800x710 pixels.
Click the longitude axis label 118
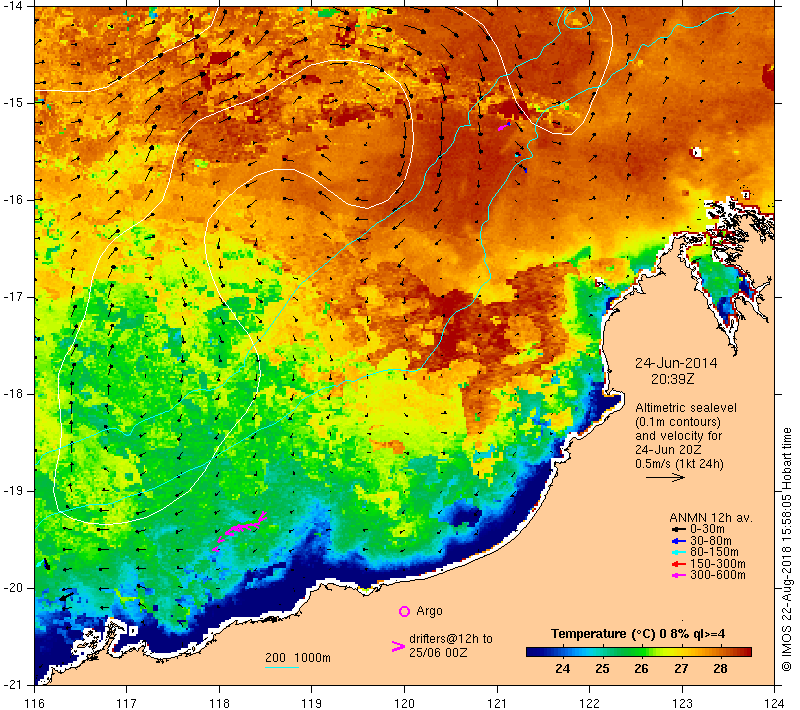[x=219, y=703]
